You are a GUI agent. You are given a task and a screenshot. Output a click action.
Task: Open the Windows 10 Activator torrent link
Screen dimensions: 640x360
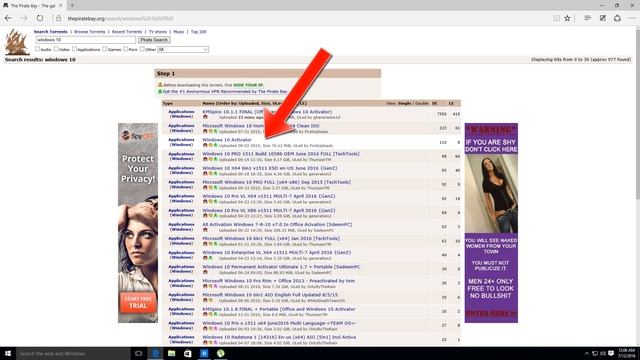point(227,140)
